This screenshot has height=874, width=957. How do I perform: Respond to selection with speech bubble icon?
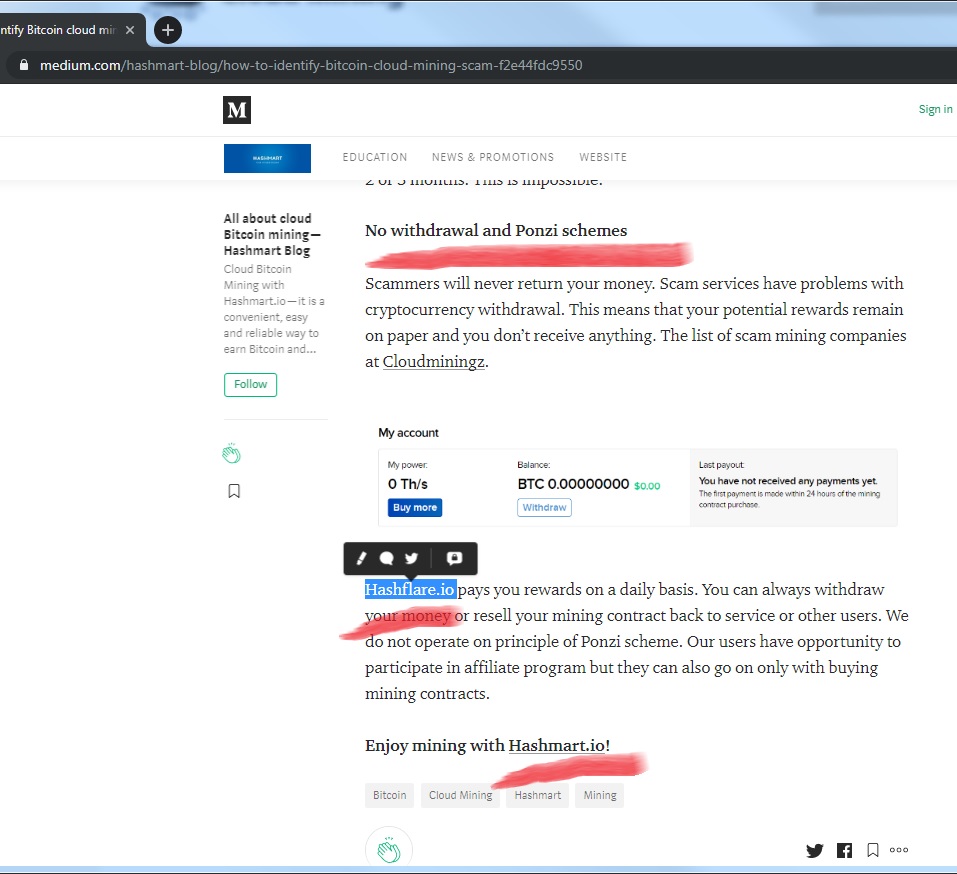pyautogui.click(x=386, y=558)
